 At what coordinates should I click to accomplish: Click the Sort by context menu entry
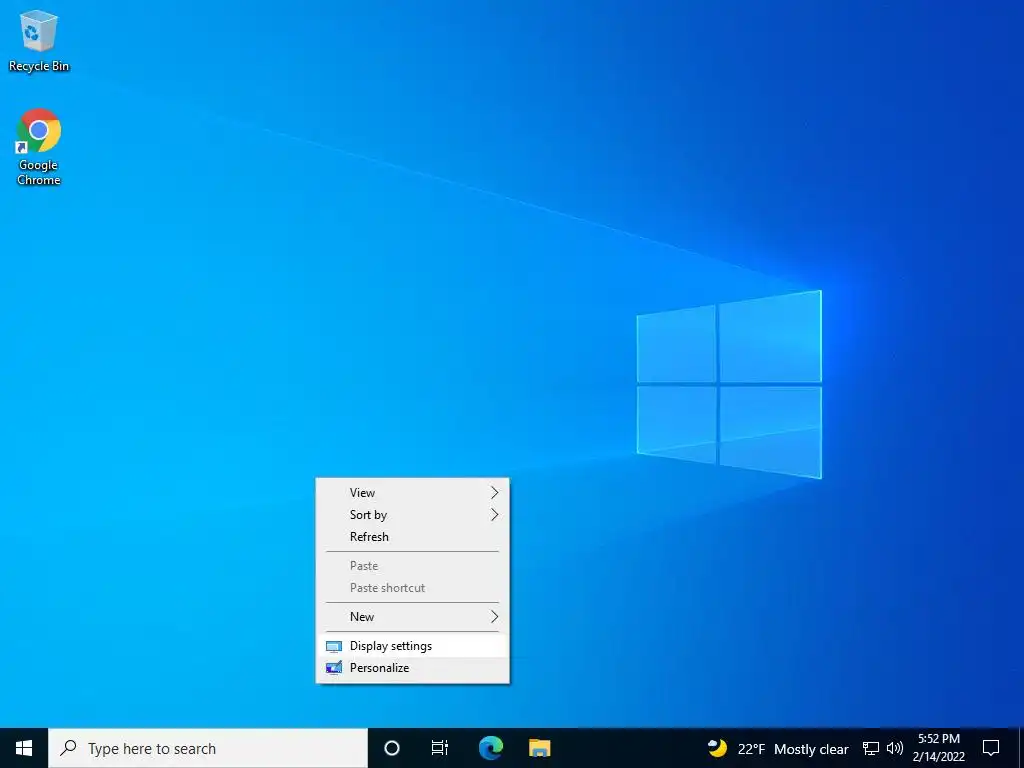tap(412, 515)
